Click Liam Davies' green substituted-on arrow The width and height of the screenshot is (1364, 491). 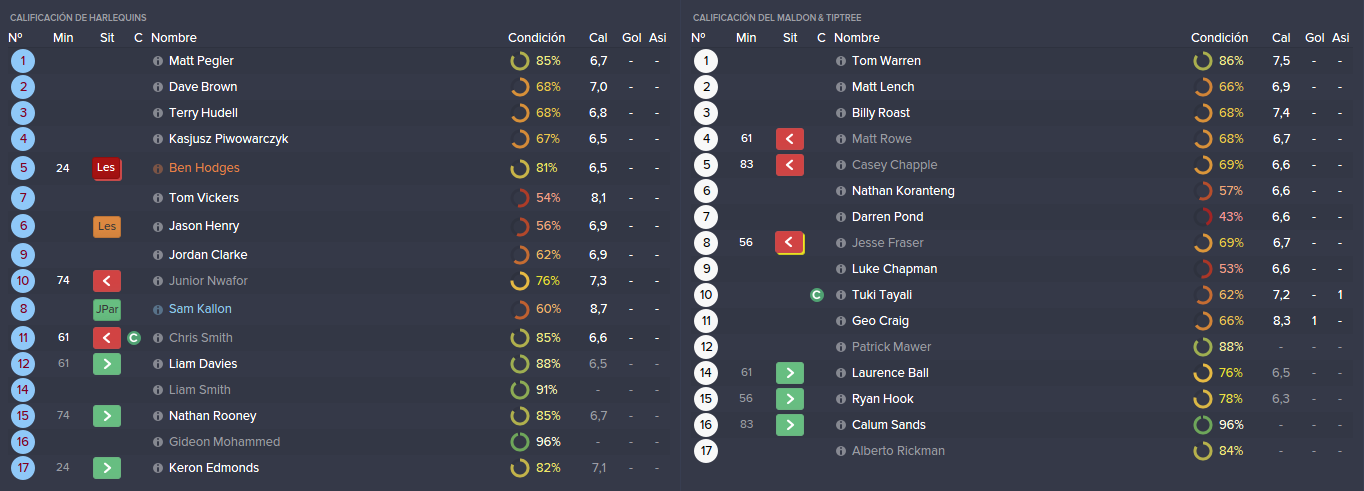click(107, 364)
